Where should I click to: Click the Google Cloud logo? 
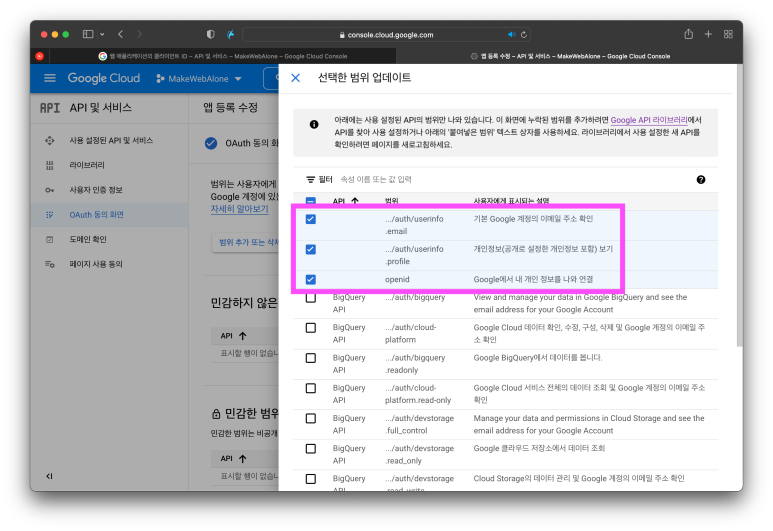pyautogui.click(x=104, y=78)
